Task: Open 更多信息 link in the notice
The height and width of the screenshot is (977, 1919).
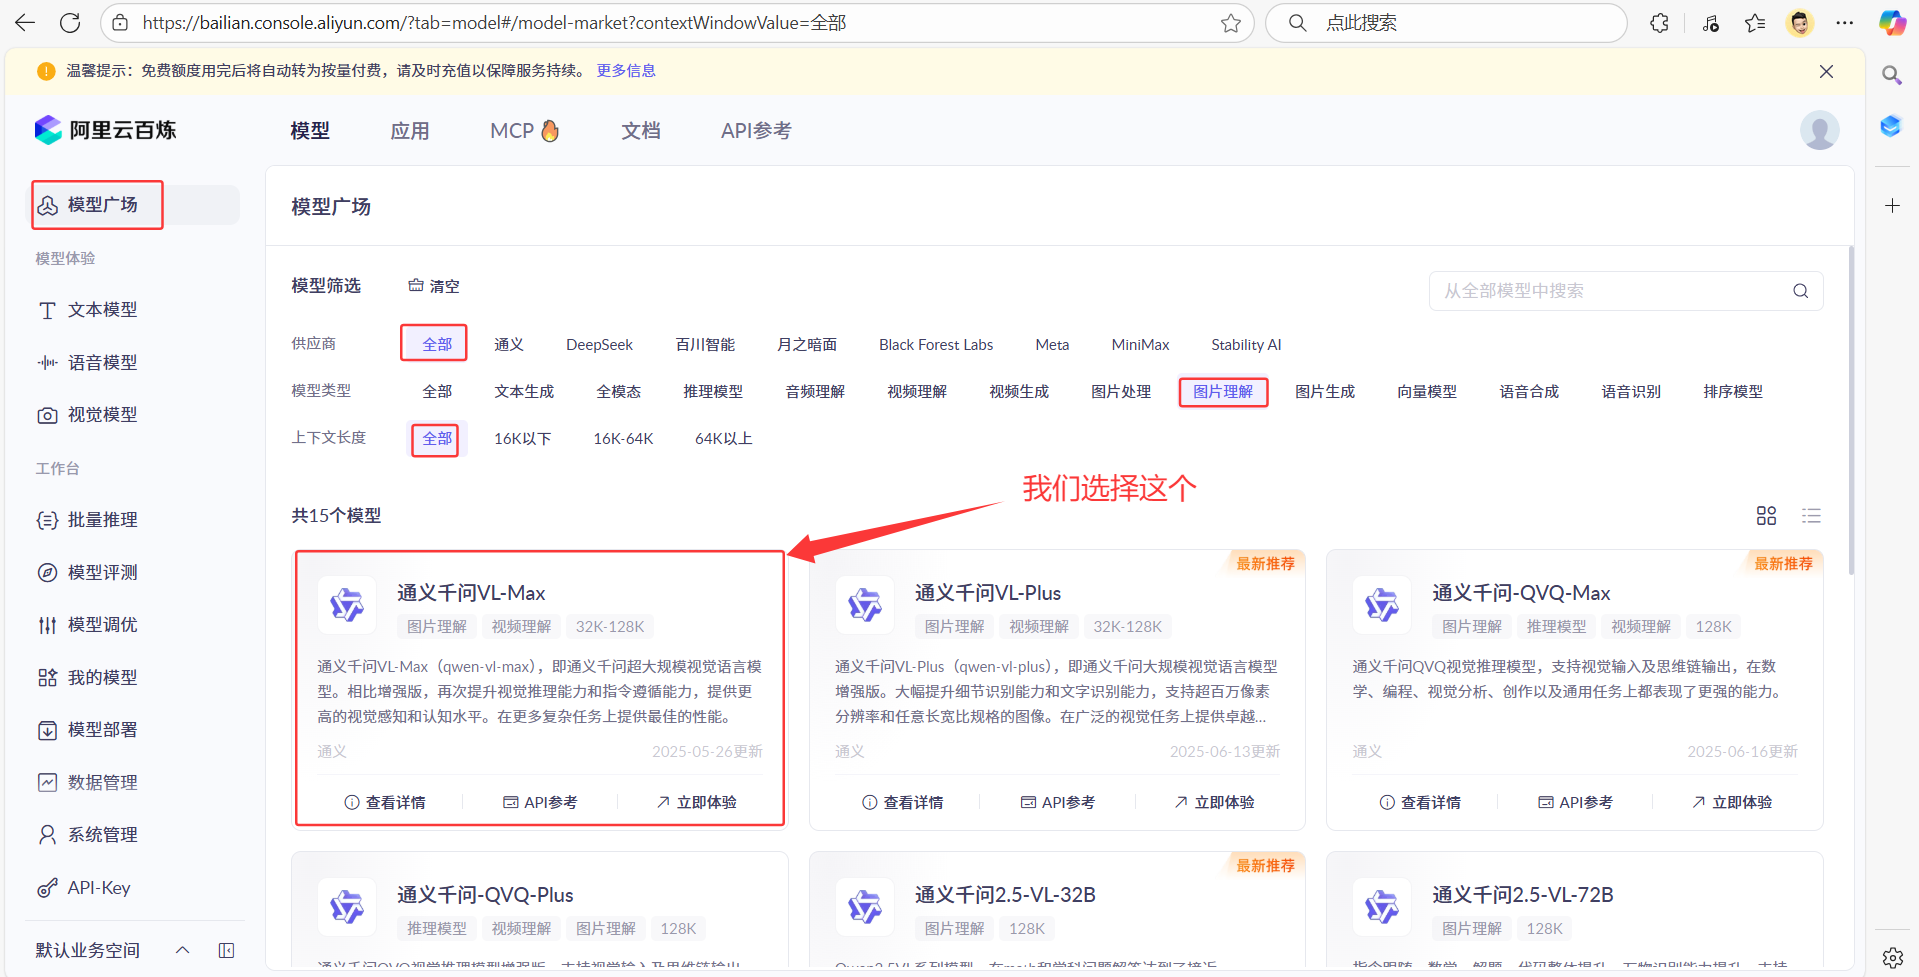Action: pyautogui.click(x=626, y=71)
